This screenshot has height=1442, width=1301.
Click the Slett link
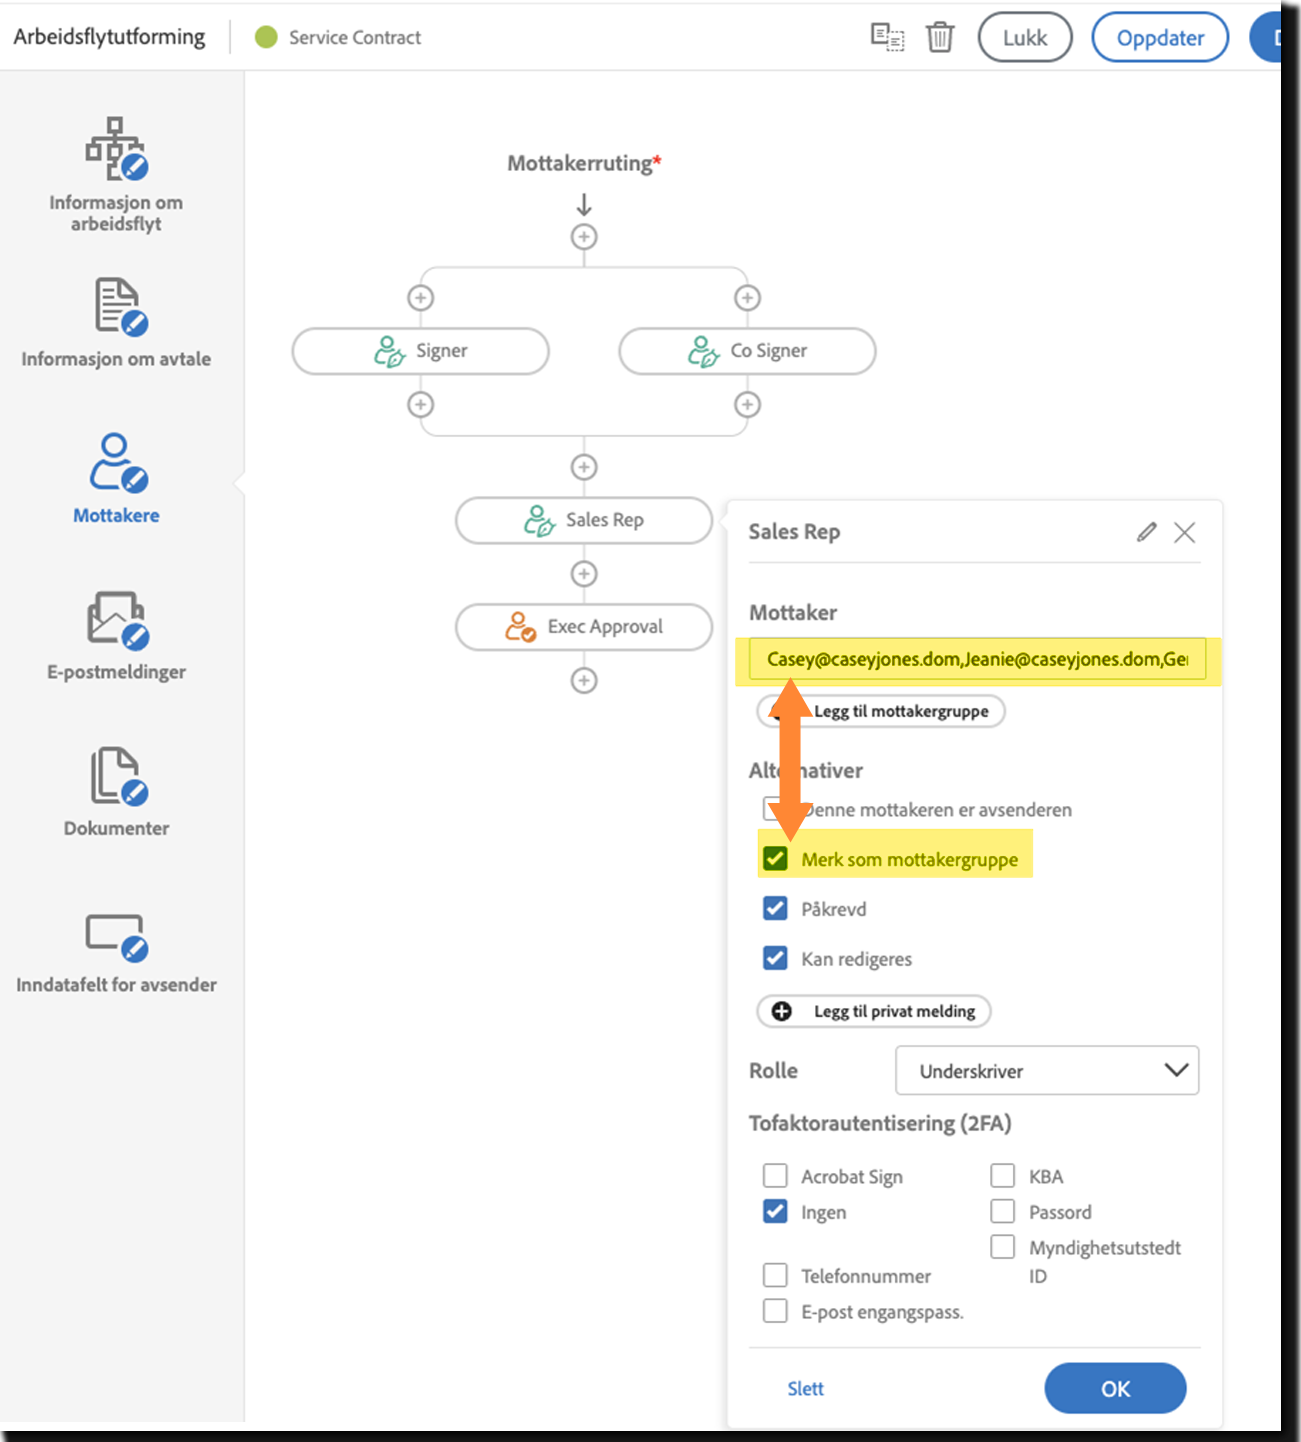(805, 1389)
